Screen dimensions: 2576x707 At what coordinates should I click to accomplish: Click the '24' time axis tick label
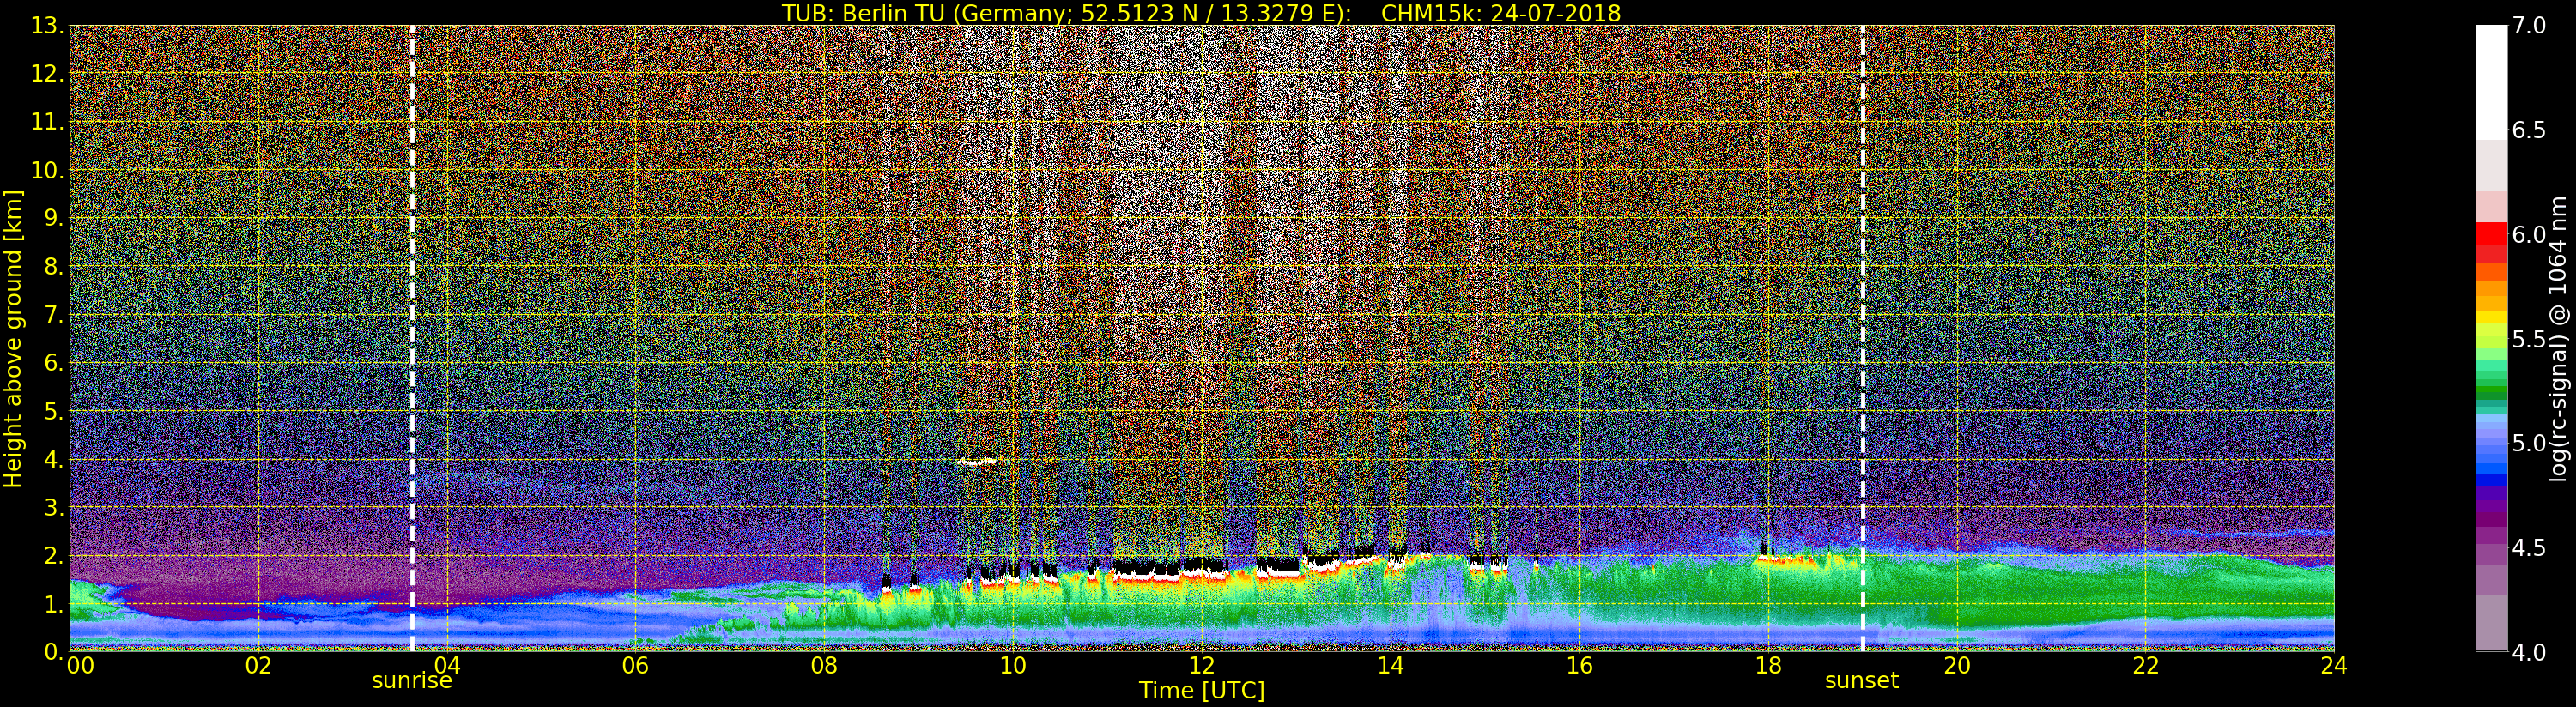tap(2333, 666)
